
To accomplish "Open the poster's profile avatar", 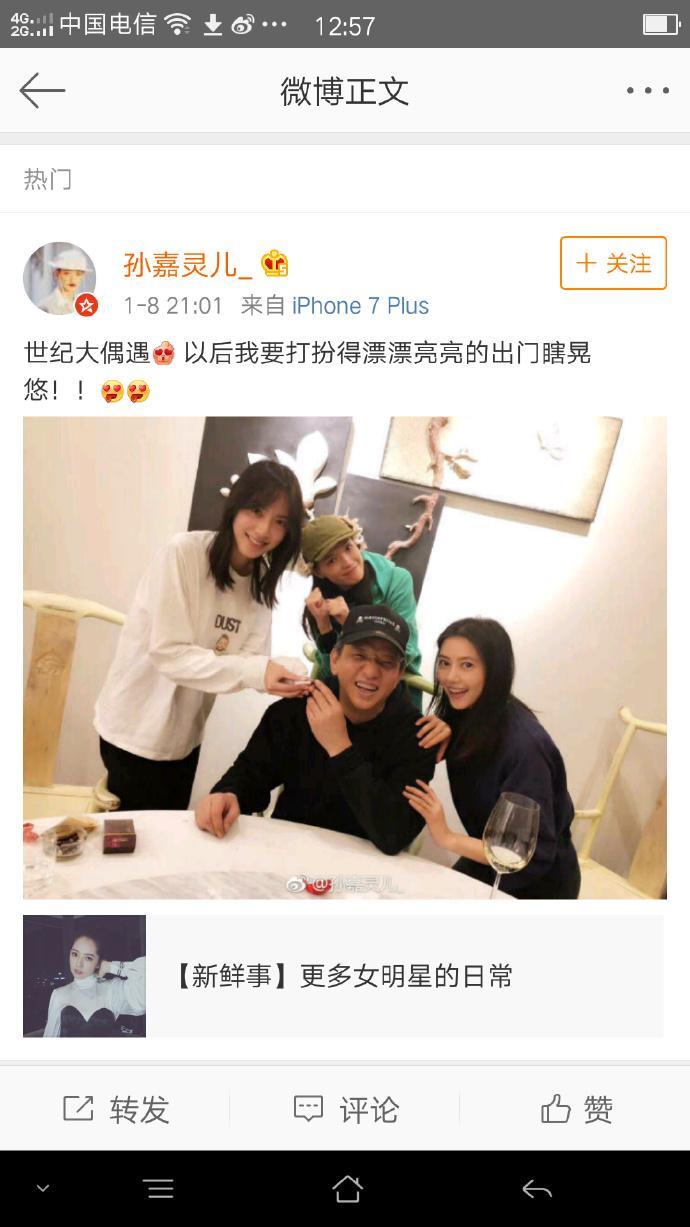I will (60, 279).
